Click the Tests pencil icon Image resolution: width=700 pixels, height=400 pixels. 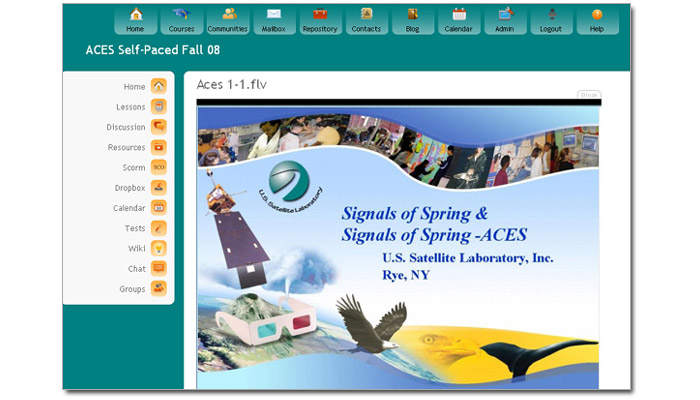158,228
